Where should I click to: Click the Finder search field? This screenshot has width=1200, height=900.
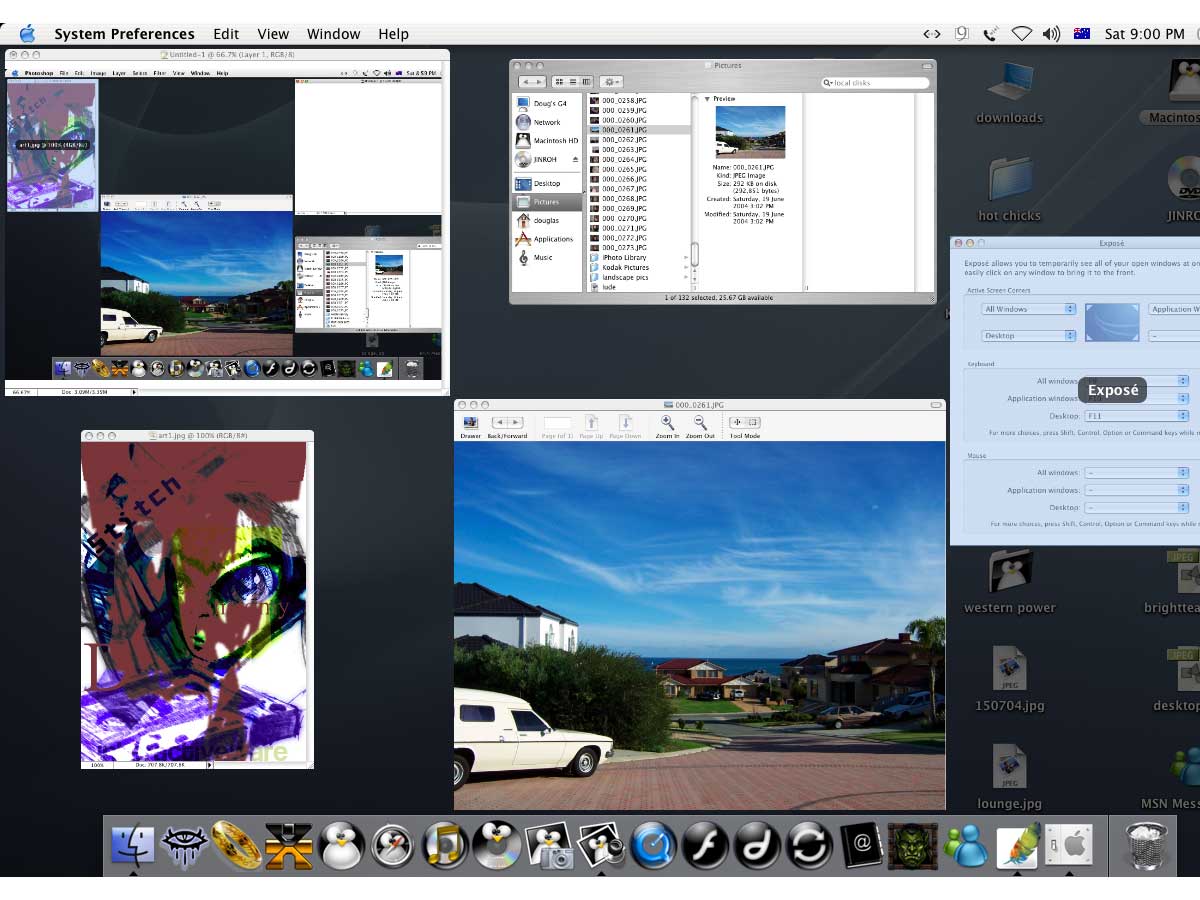pos(875,82)
